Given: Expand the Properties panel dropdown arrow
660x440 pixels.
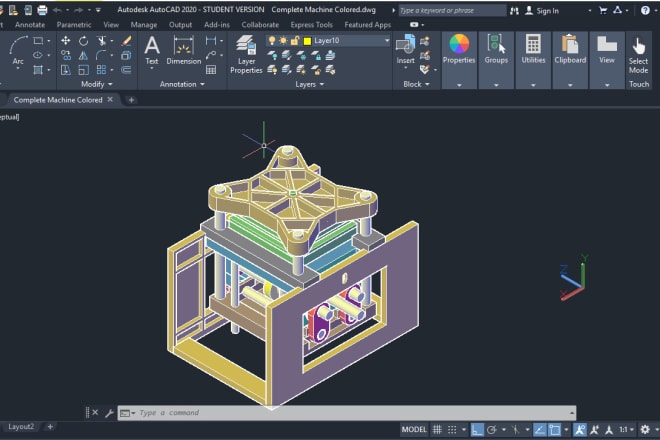Looking at the screenshot, I should (x=459, y=85).
